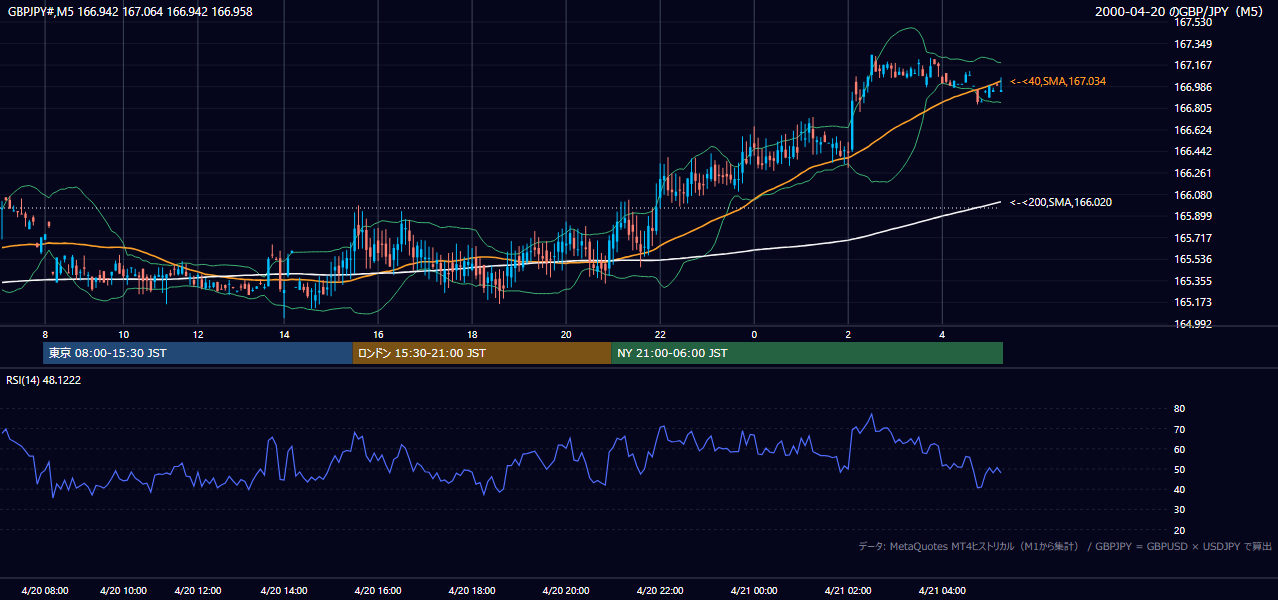Click the '2000-04-20 のGBP/JPY (M5)' header label
1278x600 pixels.
click(x=1180, y=12)
